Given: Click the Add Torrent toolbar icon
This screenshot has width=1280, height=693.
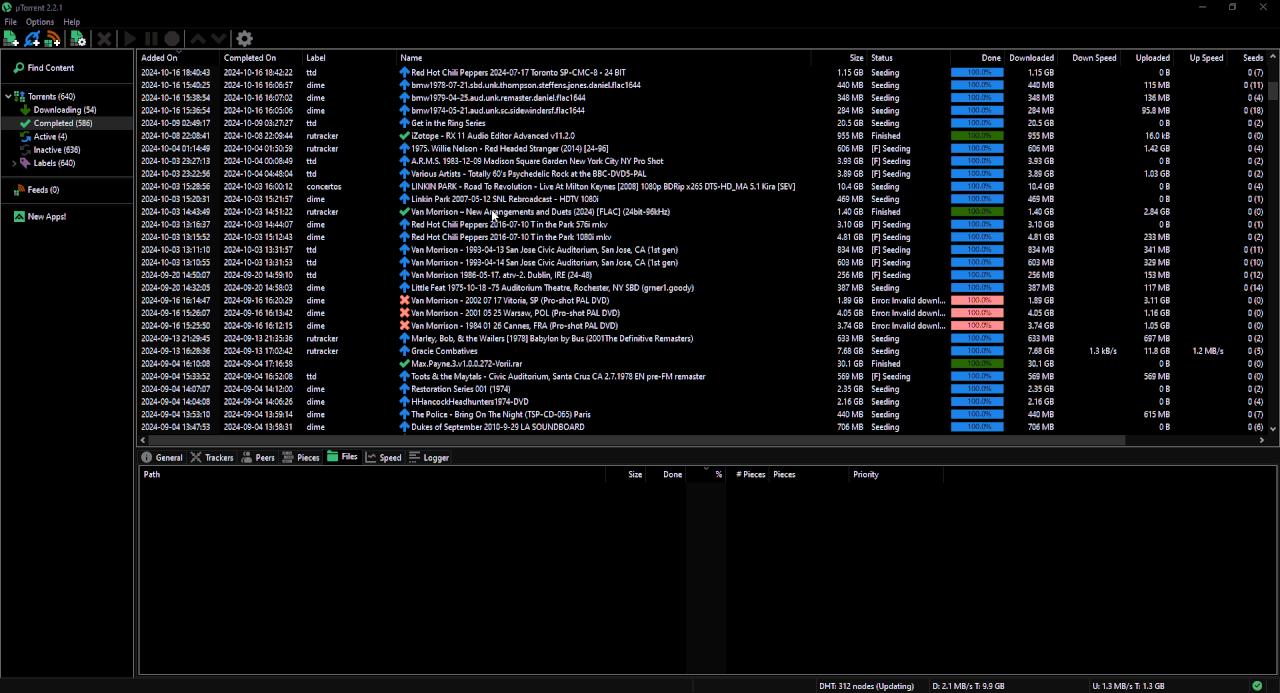Looking at the screenshot, I should (11, 39).
